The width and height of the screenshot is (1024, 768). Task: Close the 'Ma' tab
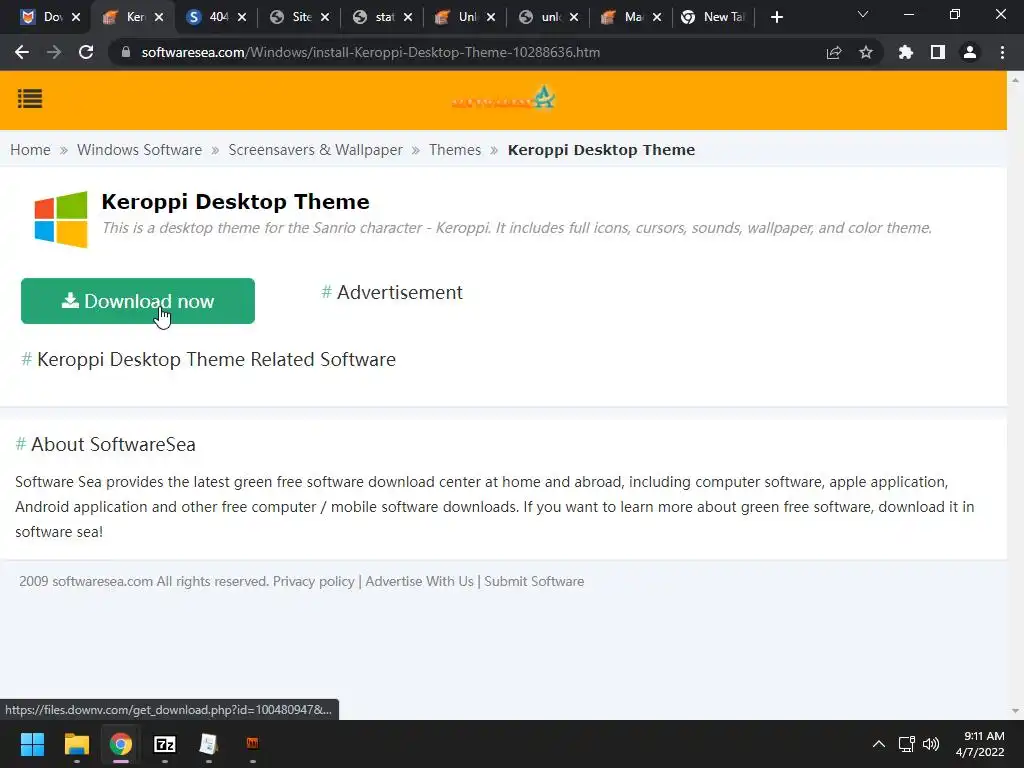click(x=657, y=17)
